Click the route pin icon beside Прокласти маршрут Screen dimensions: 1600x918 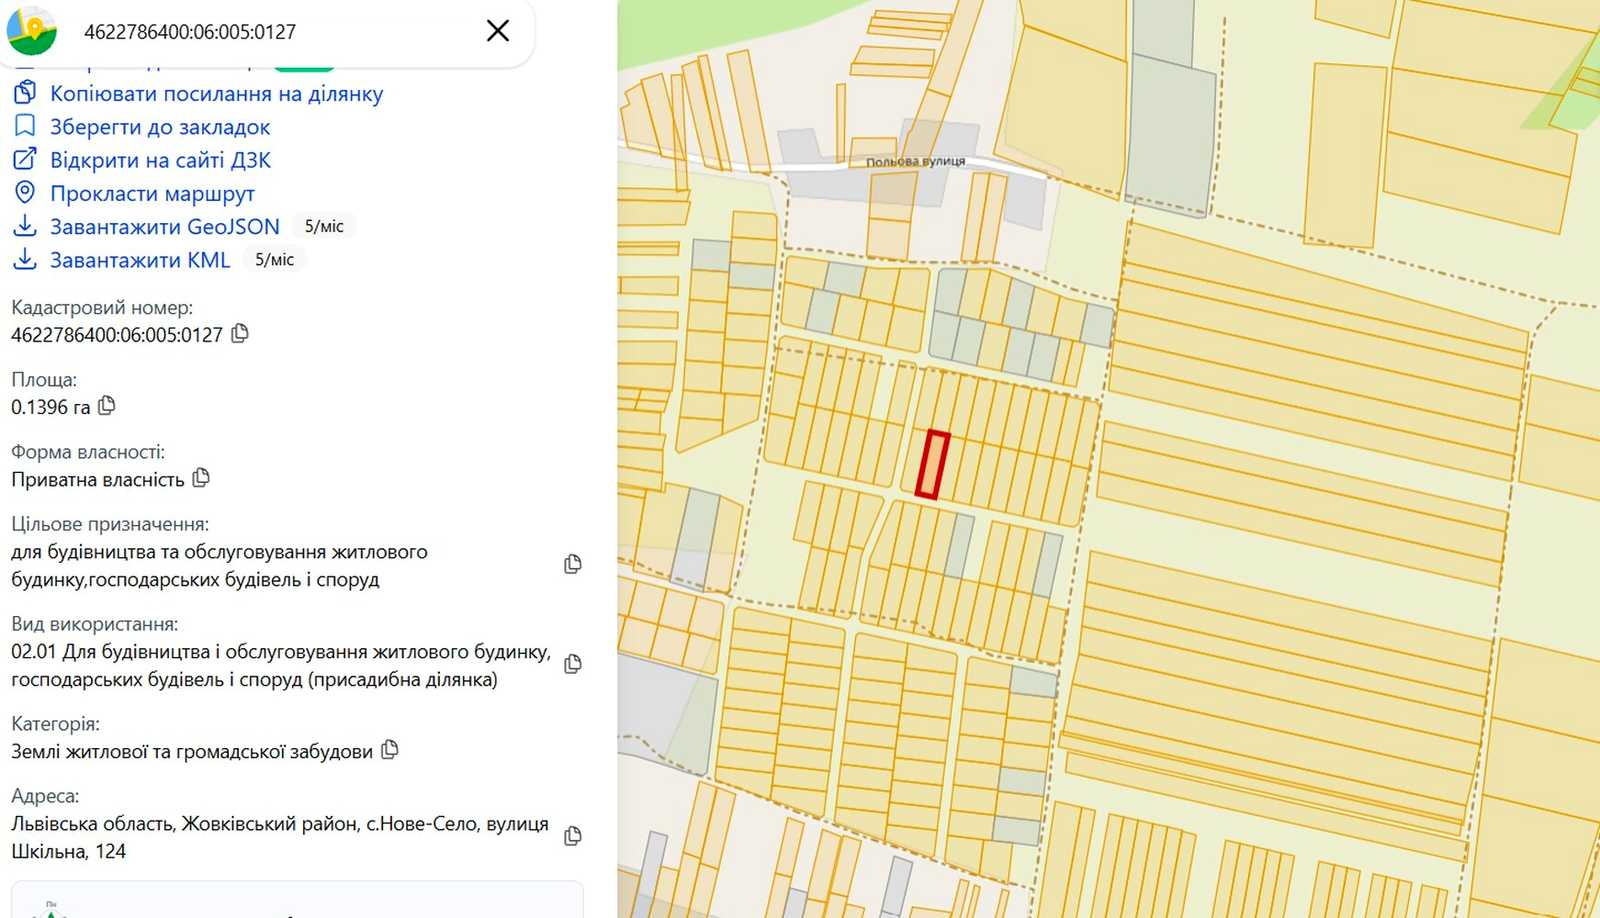coord(25,192)
